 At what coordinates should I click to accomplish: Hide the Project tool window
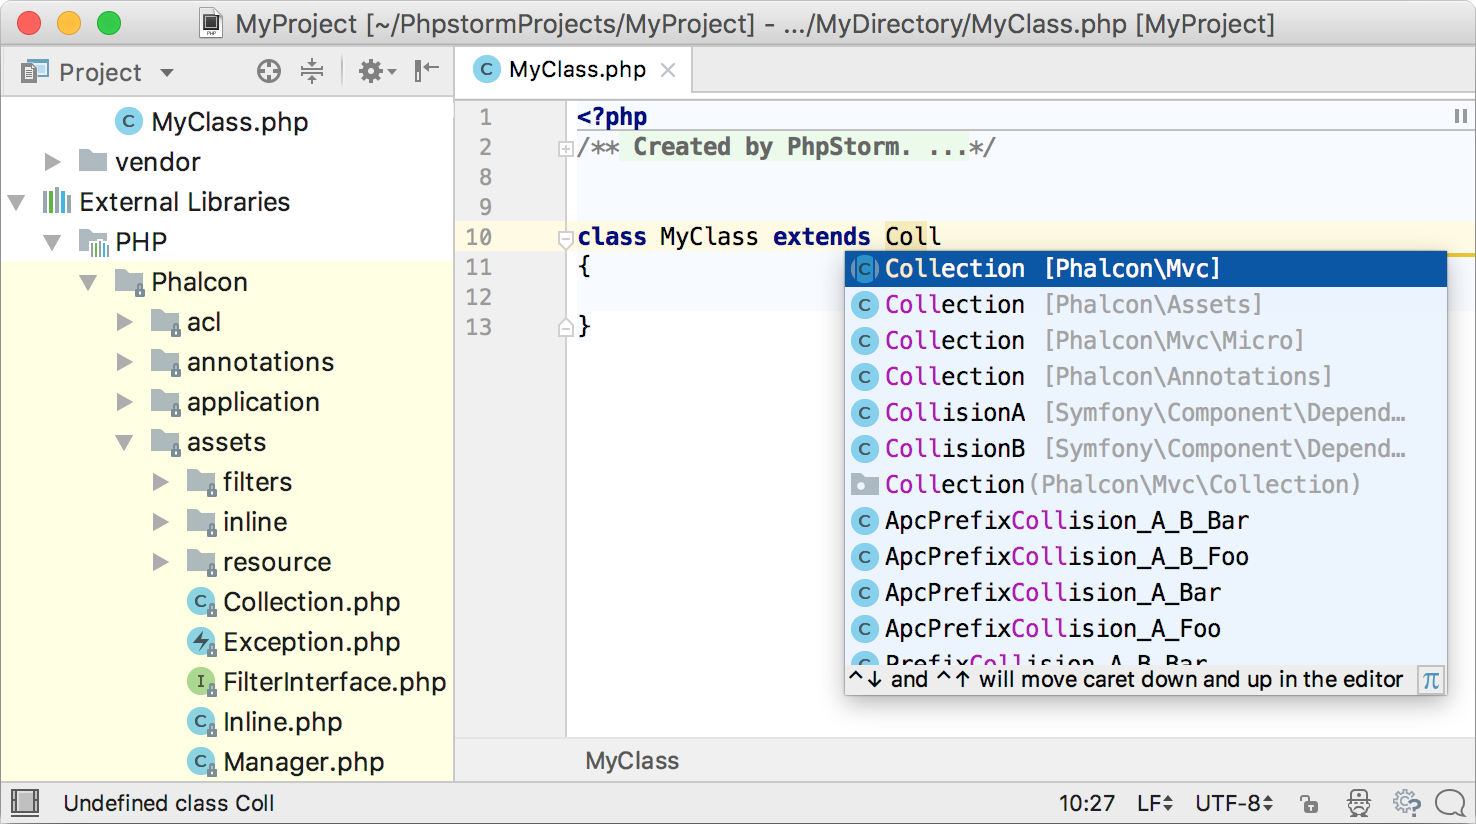tap(427, 70)
